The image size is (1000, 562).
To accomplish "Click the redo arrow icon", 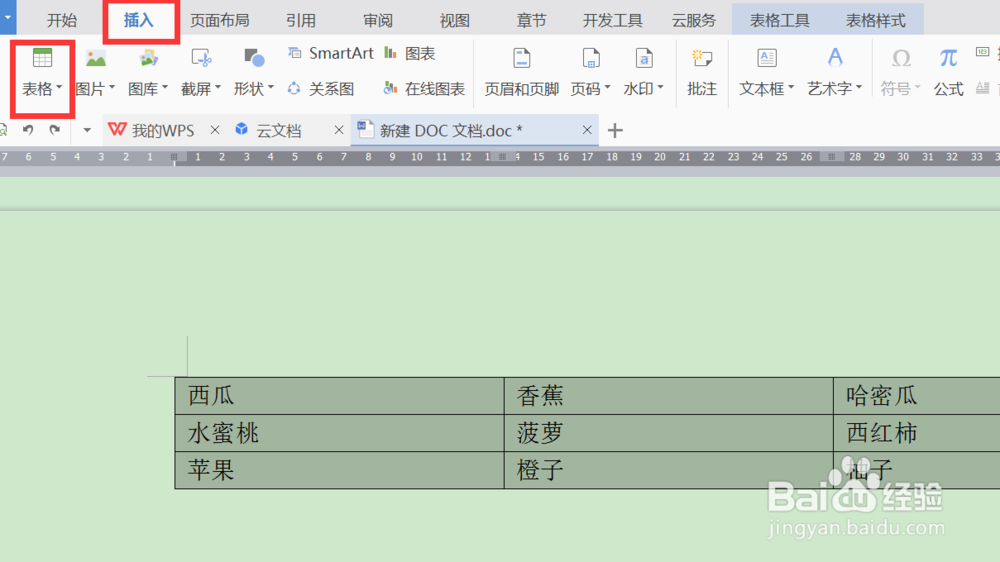I will [55, 130].
